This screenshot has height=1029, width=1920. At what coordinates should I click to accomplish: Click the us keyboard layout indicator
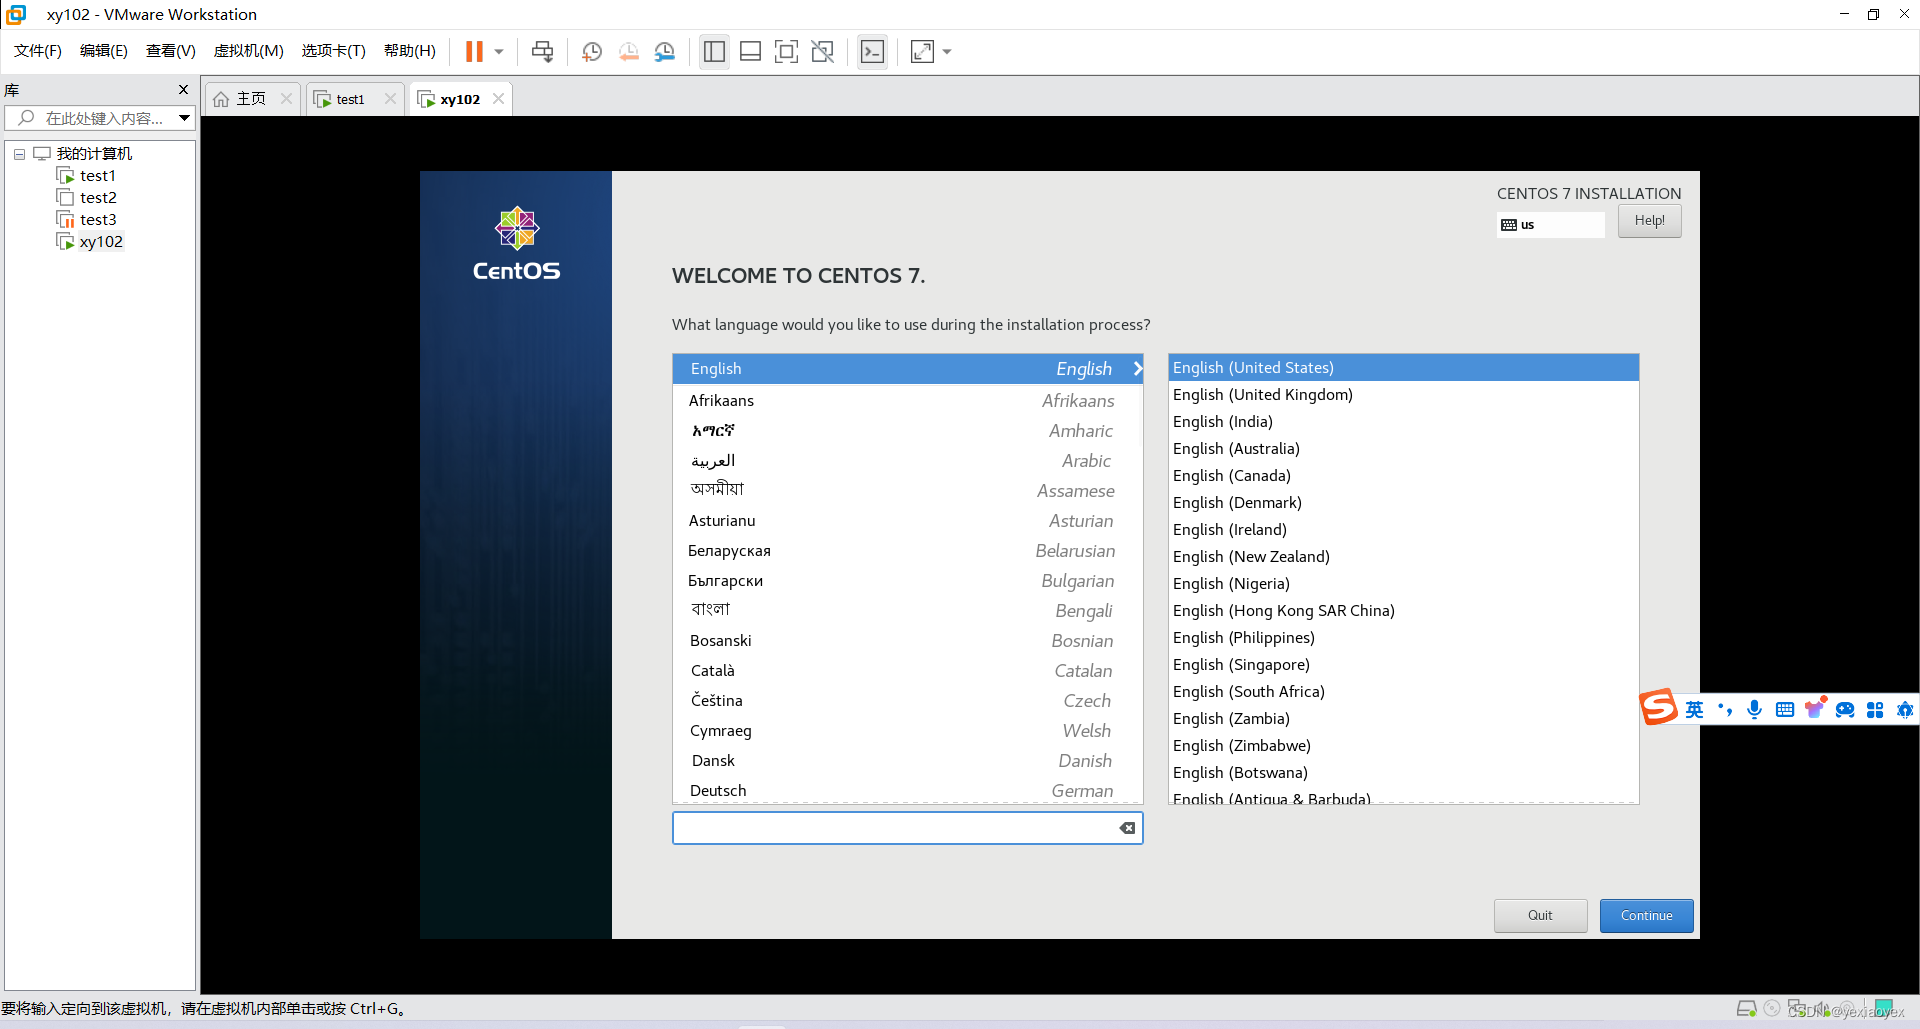click(1550, 225)
